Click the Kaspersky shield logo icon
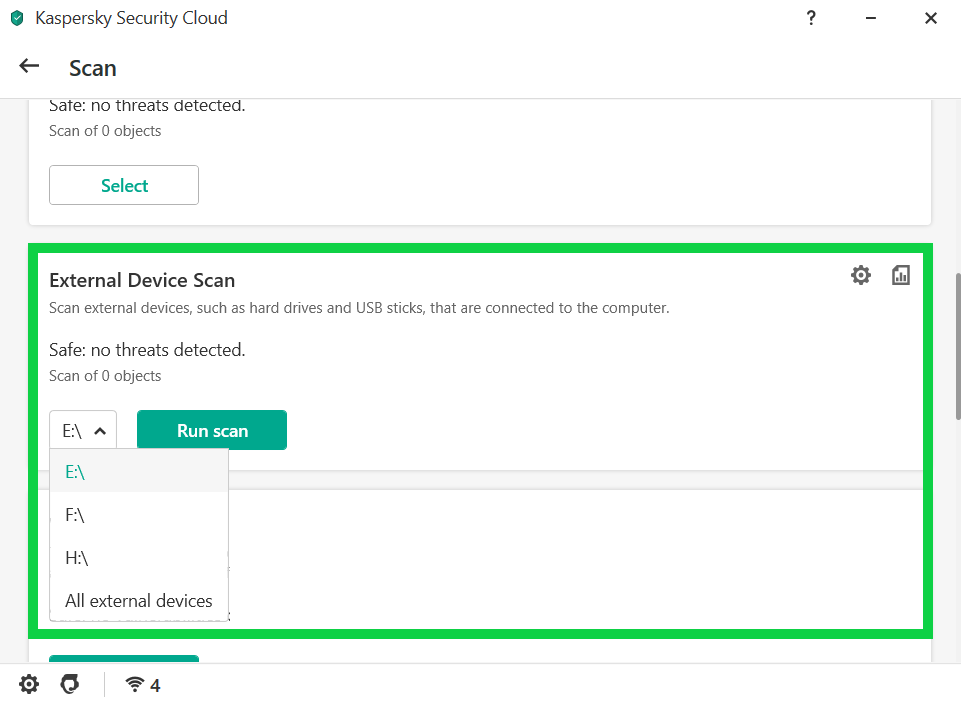Image resolution: width=961 pixels, height=704 pixels. (x=16, y=18)
